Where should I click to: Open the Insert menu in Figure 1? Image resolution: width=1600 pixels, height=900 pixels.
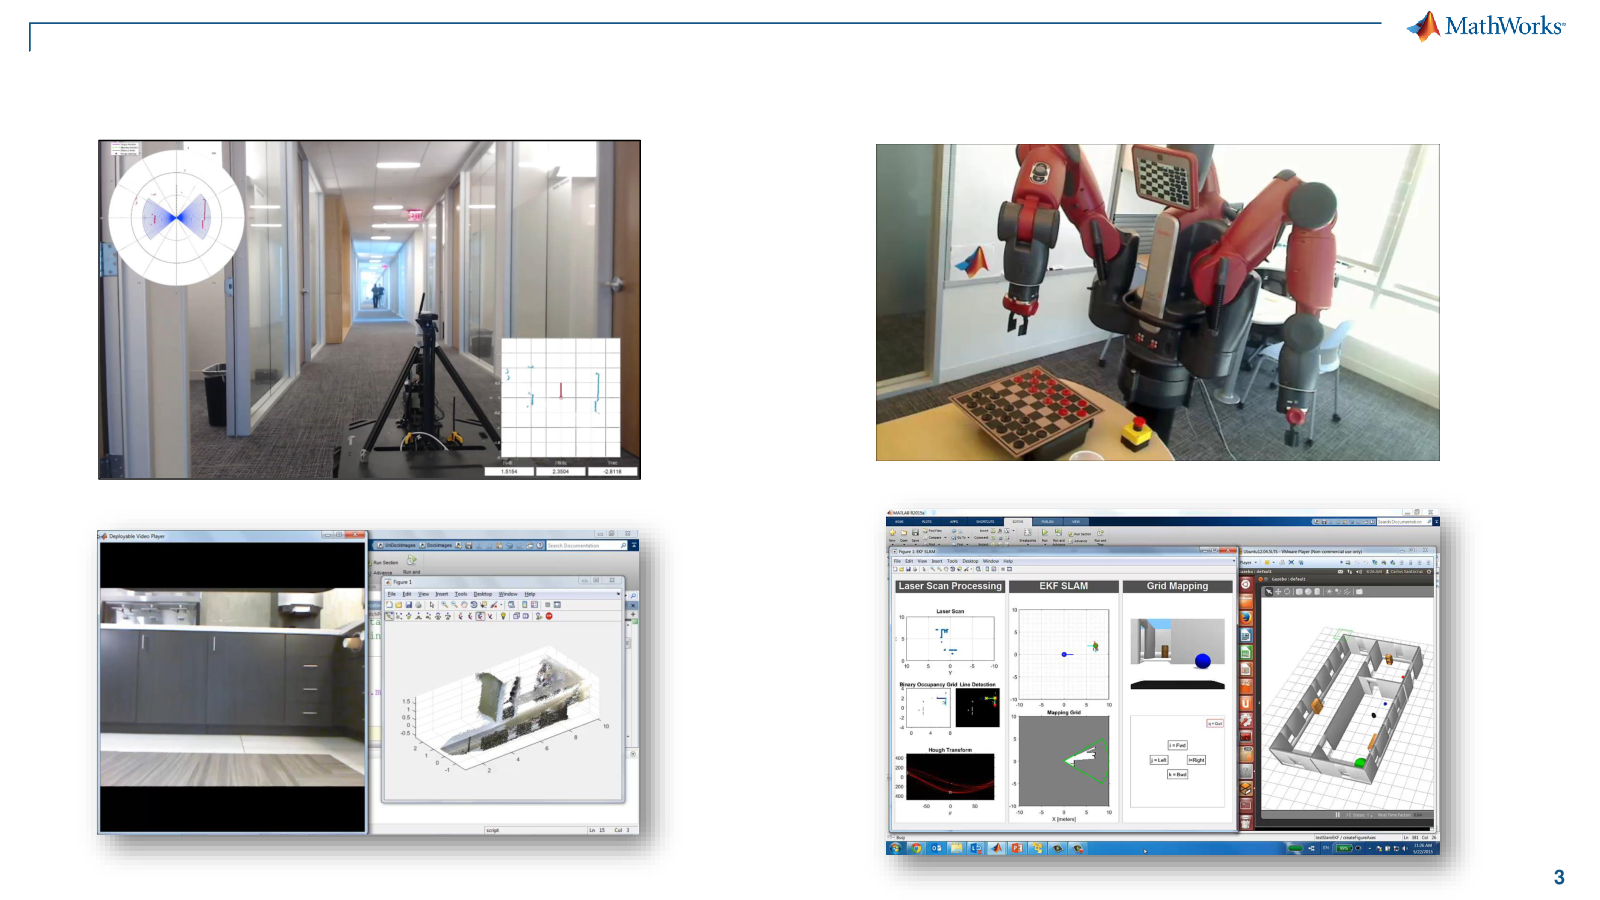pos(442,594)
